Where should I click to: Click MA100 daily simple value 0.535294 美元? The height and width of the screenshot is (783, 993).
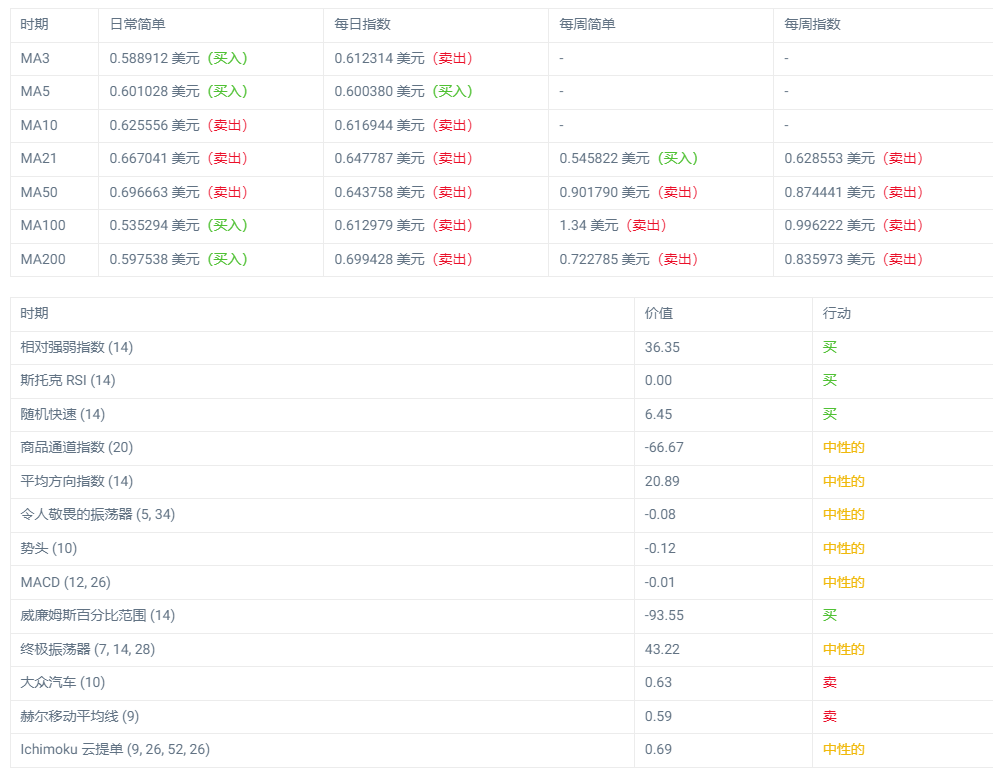point(155,226)
